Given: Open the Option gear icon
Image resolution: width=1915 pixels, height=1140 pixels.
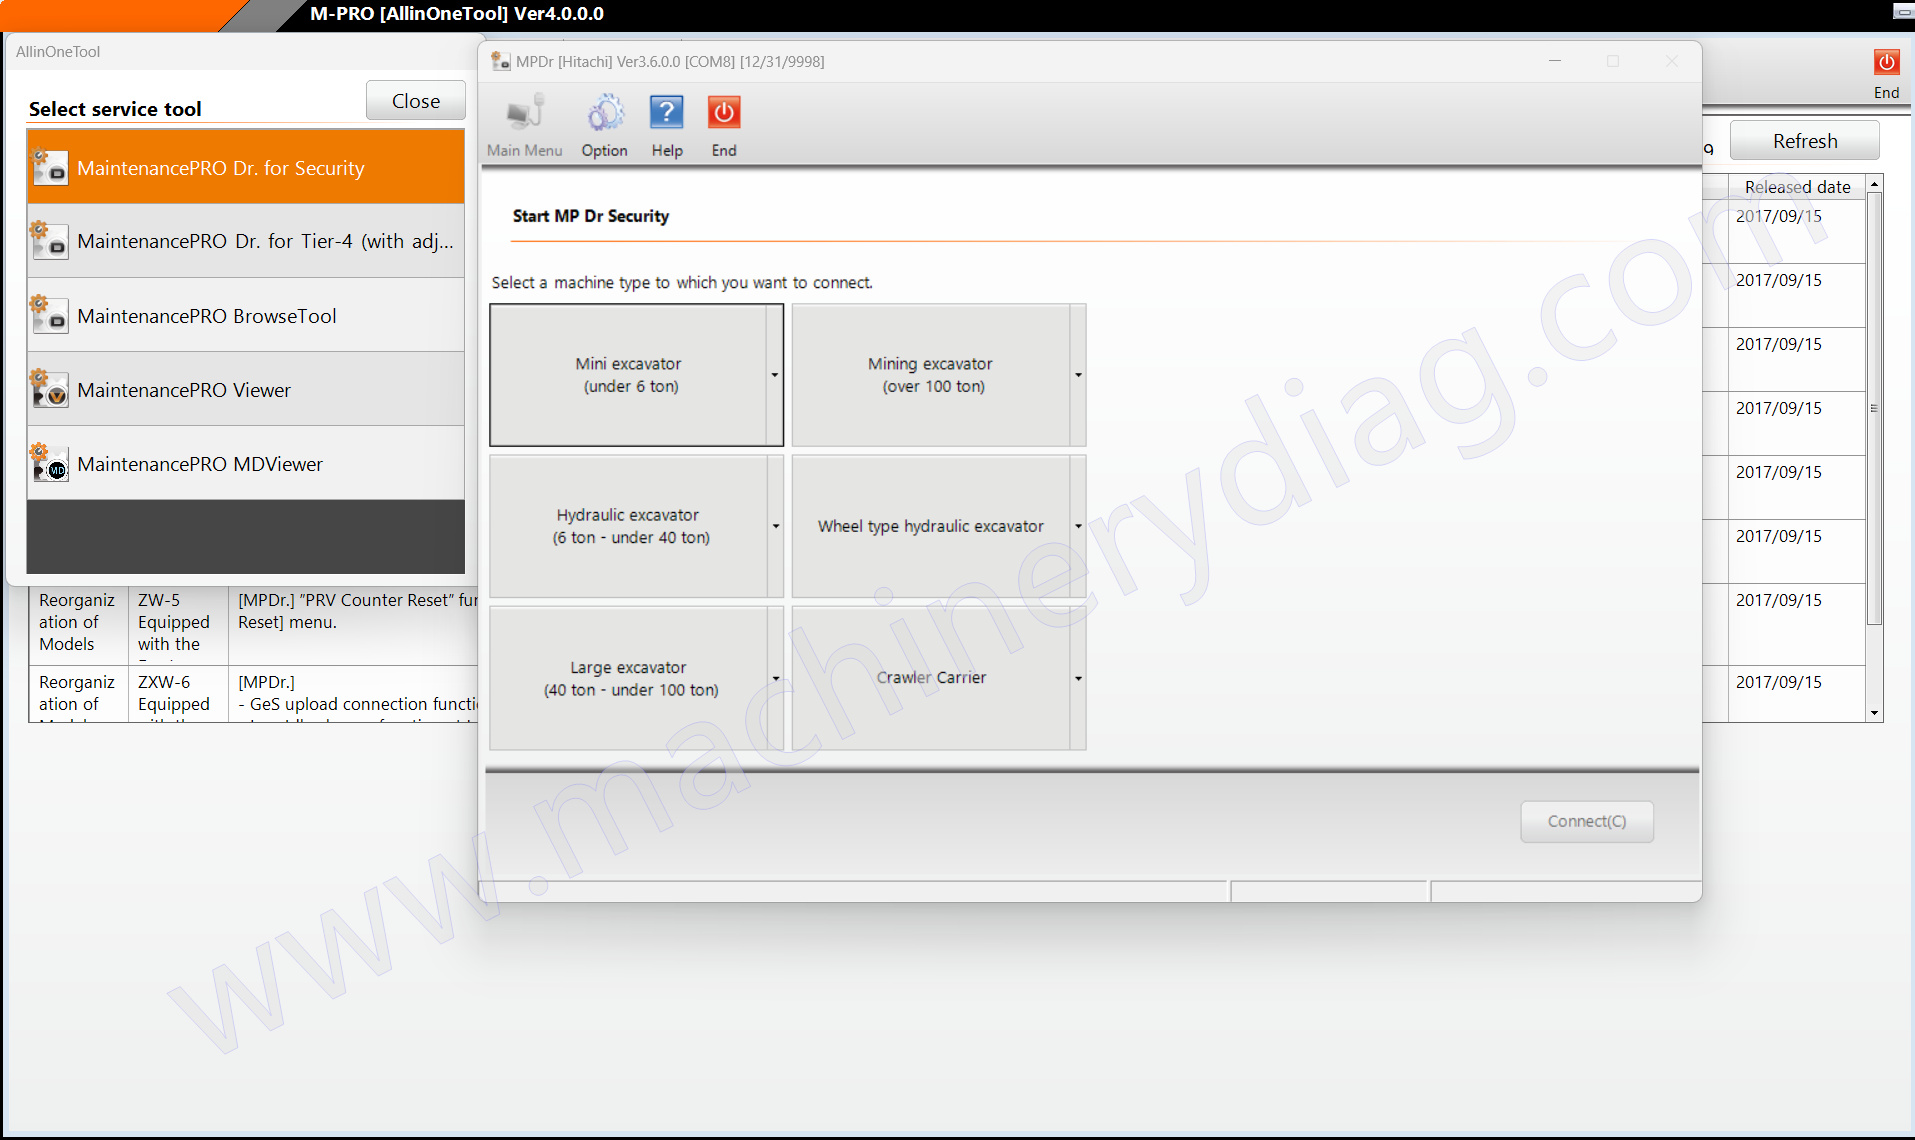Looking at the screenshot, I should tap(605, 113).
